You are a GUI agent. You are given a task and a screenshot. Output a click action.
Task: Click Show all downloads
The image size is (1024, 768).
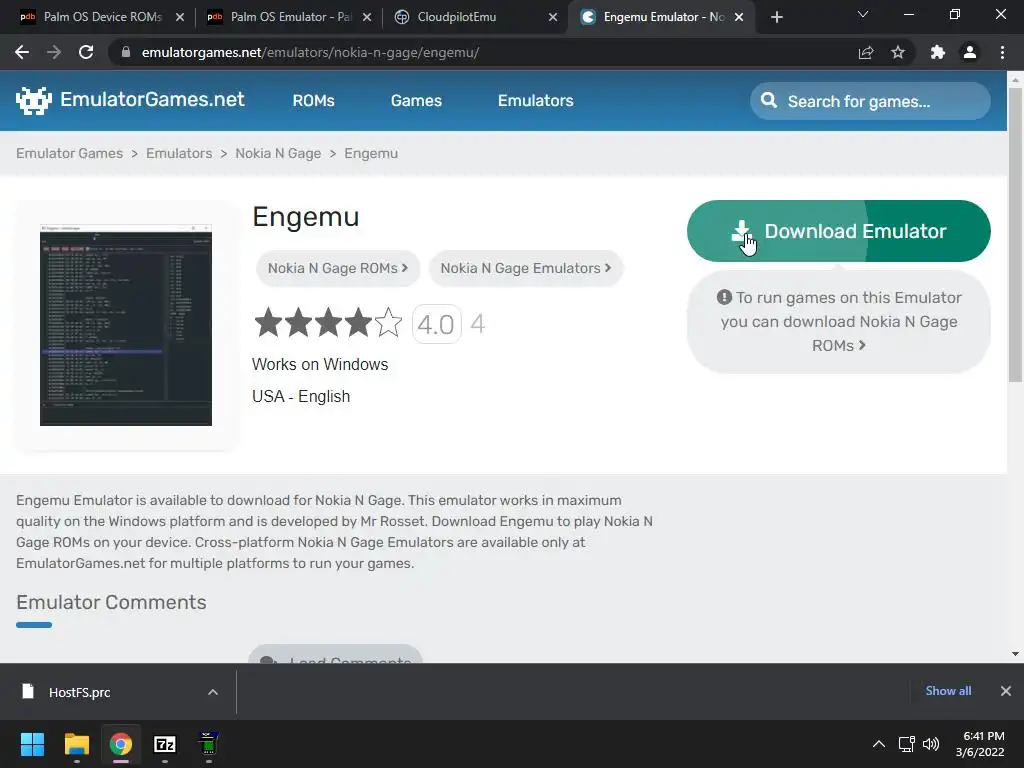coord(948,691)
